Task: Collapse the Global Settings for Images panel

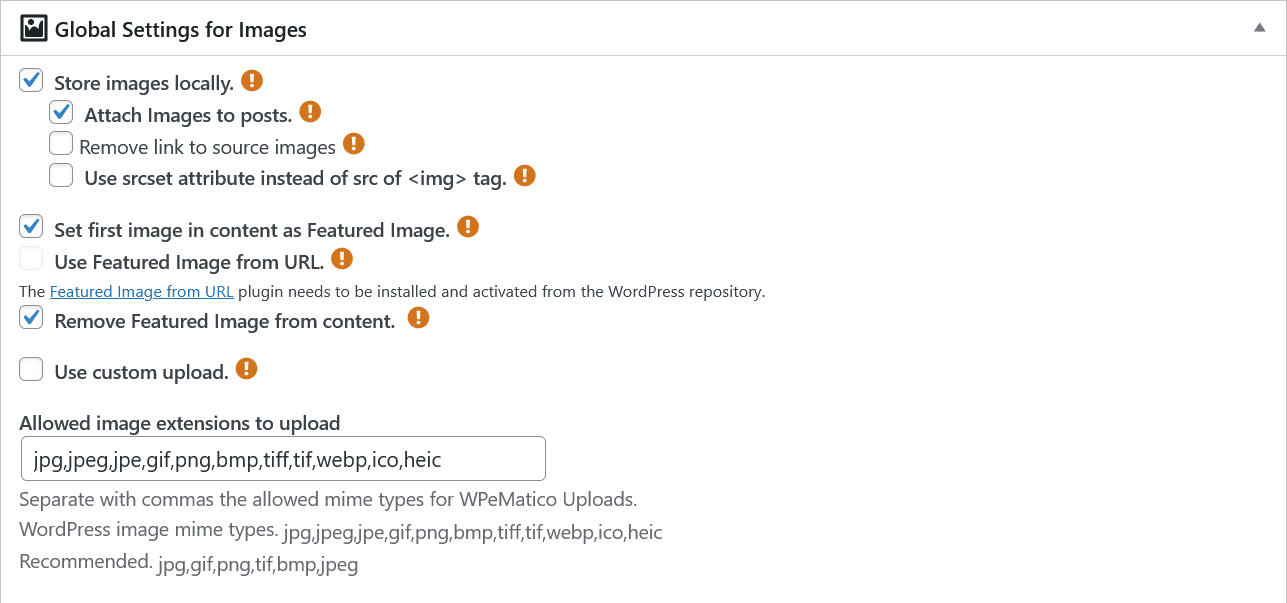Action: 1260,28
